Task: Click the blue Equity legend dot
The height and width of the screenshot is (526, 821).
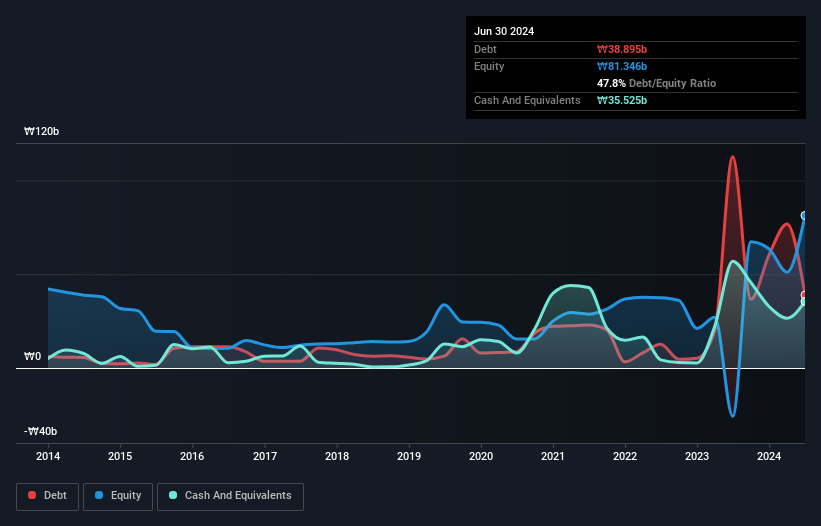Action: [99, 495]
